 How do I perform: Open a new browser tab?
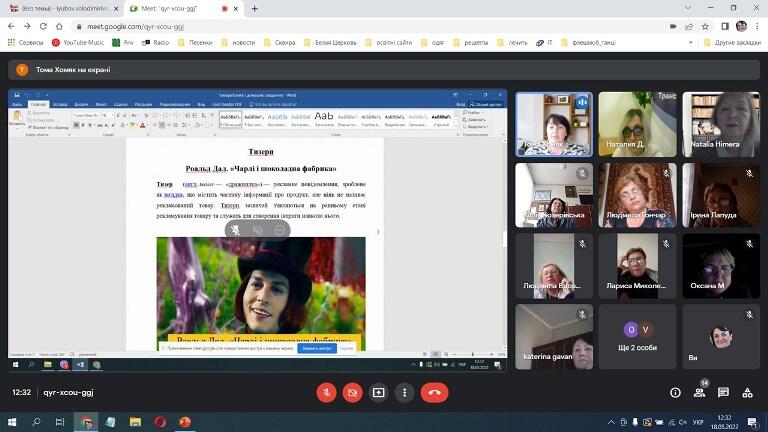click(254, 9)
